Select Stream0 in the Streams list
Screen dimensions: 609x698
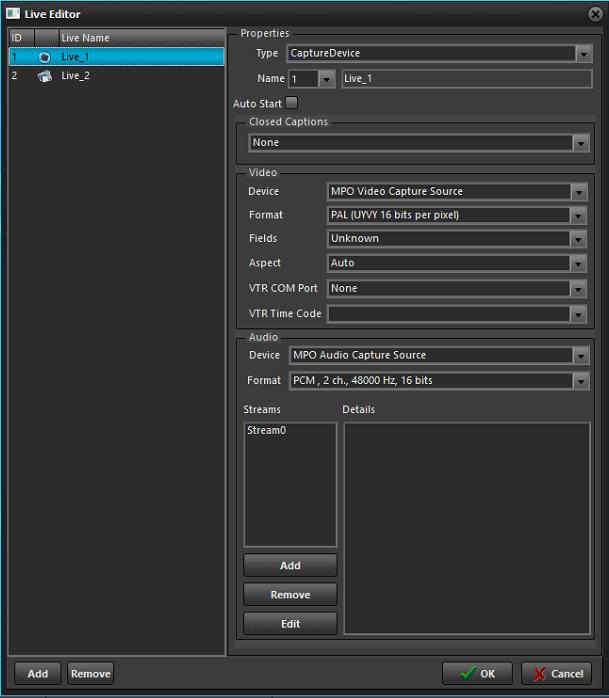click(267, 431)
